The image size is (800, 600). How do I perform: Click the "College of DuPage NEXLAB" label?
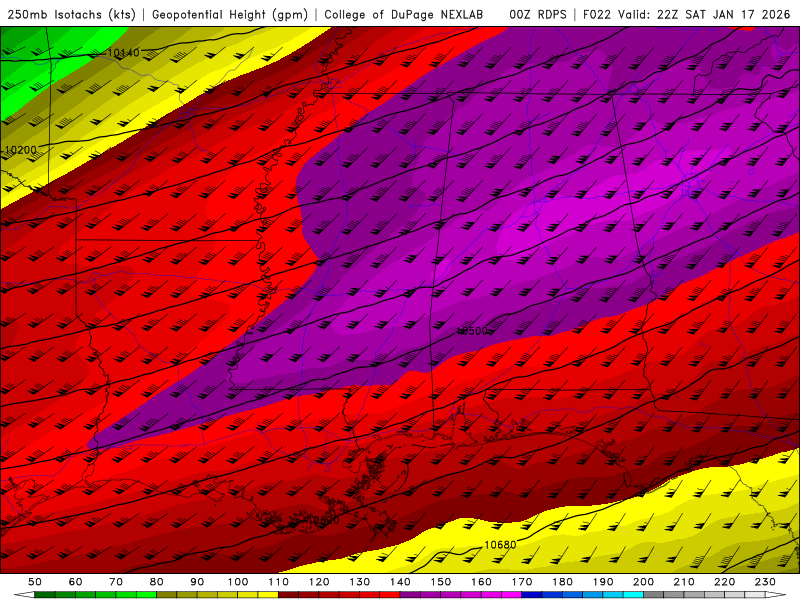click(404, 15)
